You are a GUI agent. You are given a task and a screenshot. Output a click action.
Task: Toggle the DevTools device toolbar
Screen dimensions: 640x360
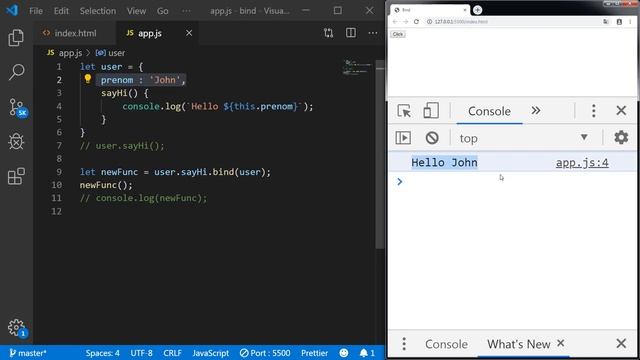pyautogui.click(x=431, y=110)
